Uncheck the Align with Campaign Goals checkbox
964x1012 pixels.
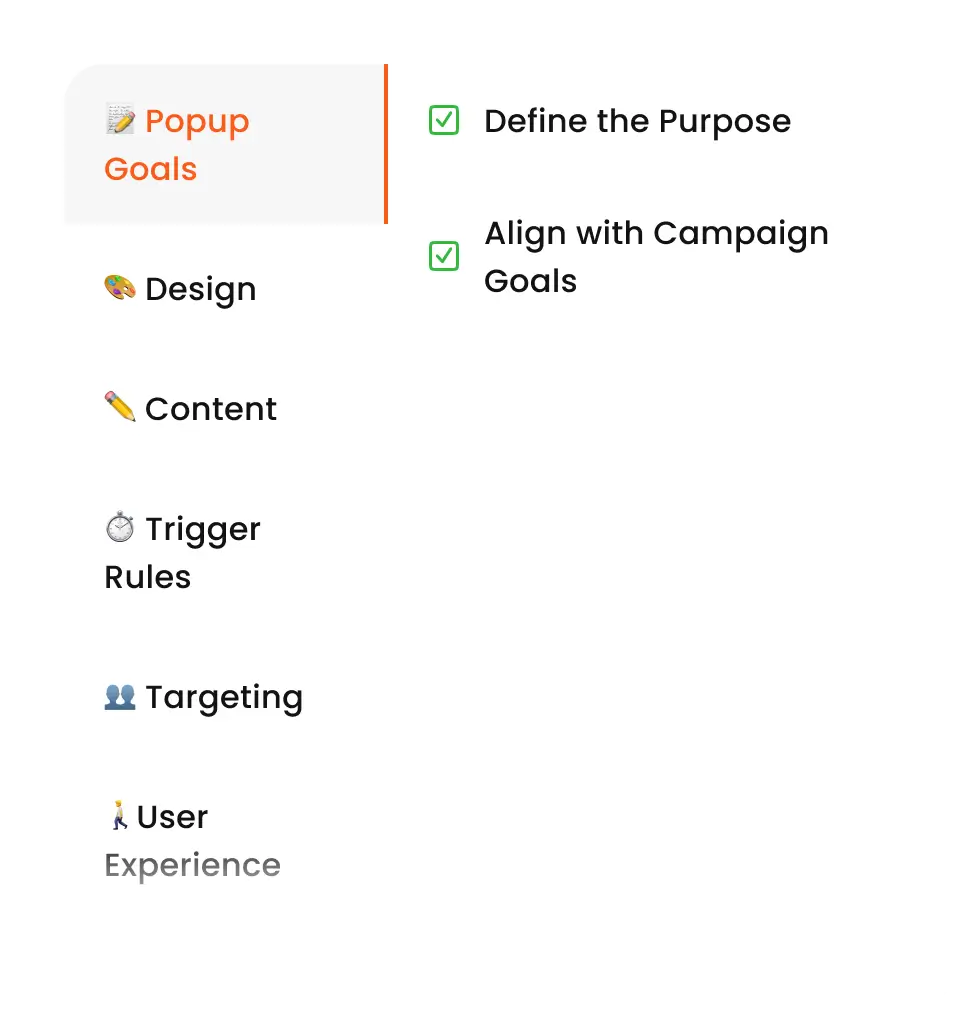point(443,257)
